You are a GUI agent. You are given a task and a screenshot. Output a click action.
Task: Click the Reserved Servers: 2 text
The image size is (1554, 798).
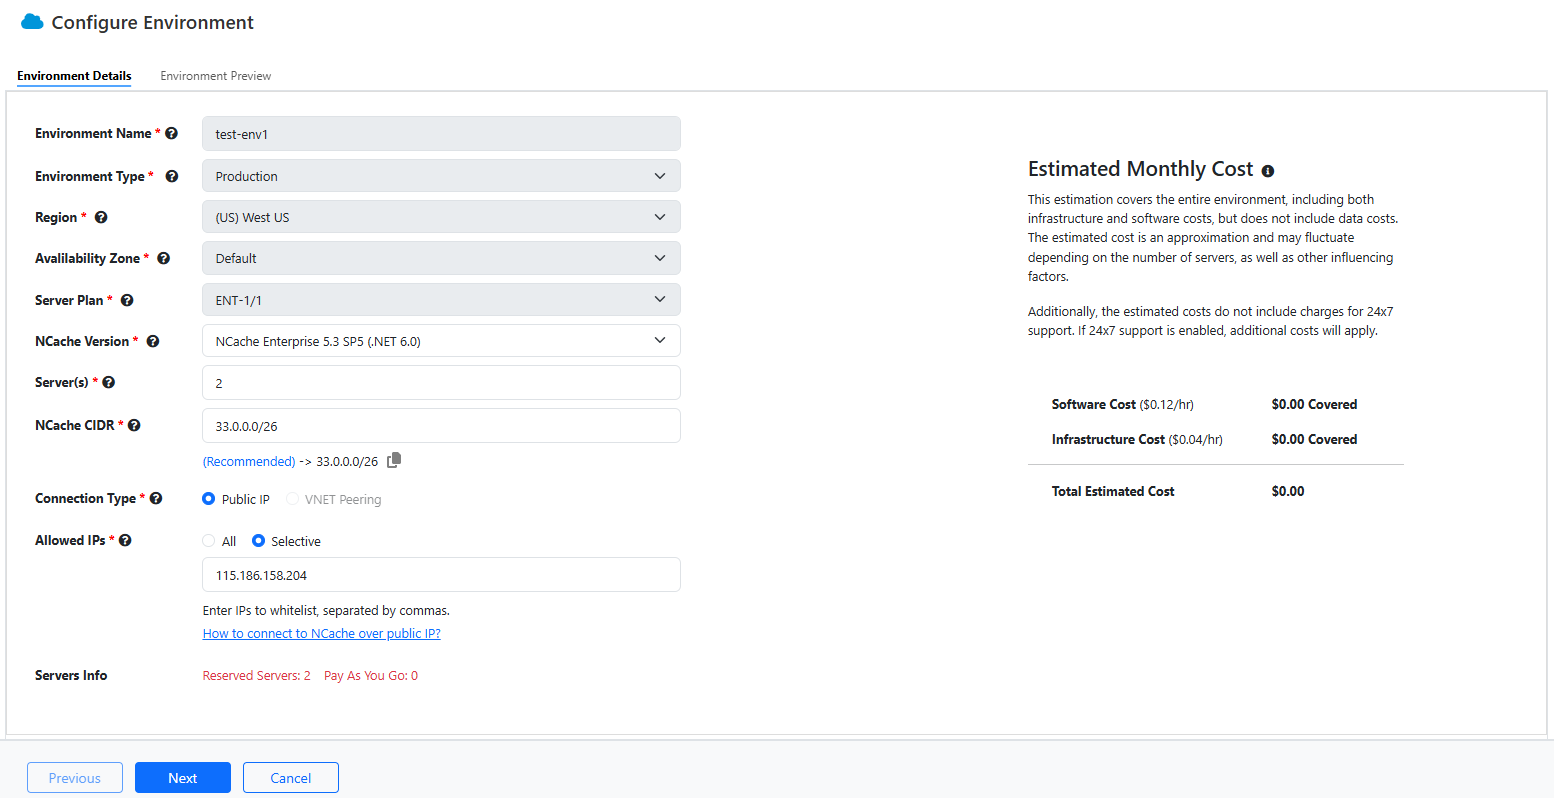tap(257, 676)
